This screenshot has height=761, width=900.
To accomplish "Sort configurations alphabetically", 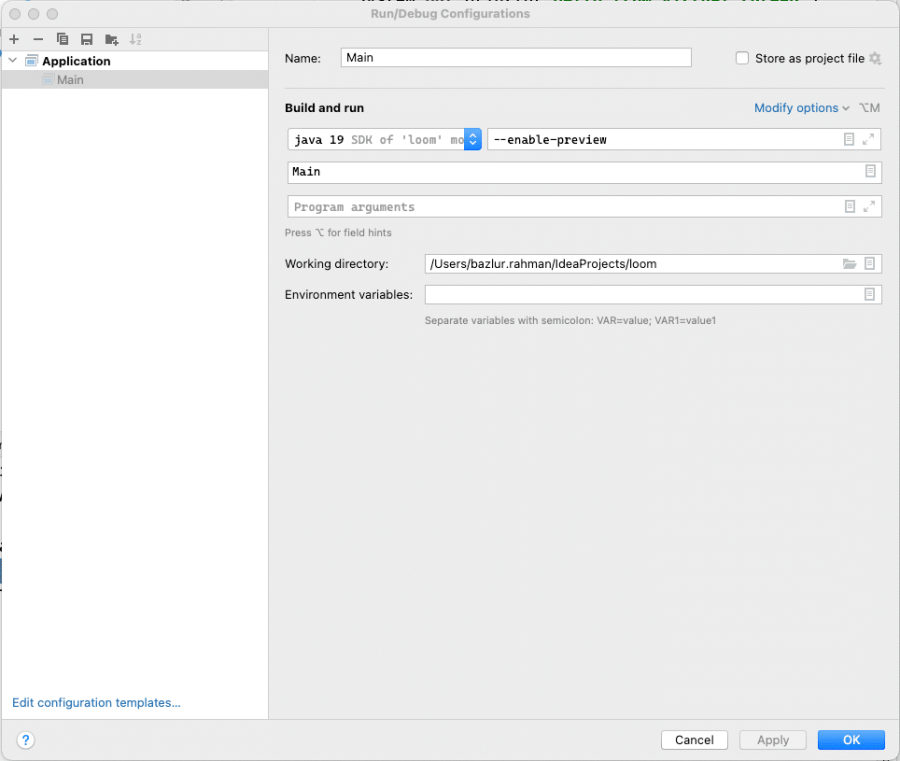I will point(135,39).
